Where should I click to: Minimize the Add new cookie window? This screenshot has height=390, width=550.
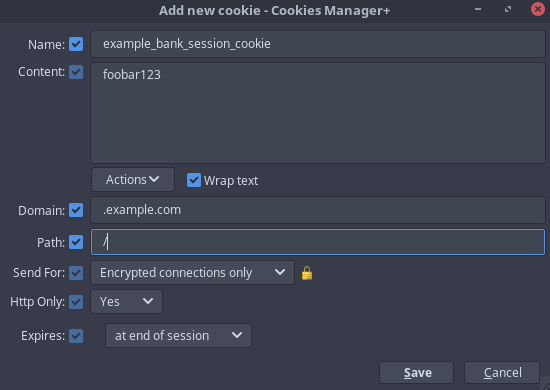[x=478, y=9]
